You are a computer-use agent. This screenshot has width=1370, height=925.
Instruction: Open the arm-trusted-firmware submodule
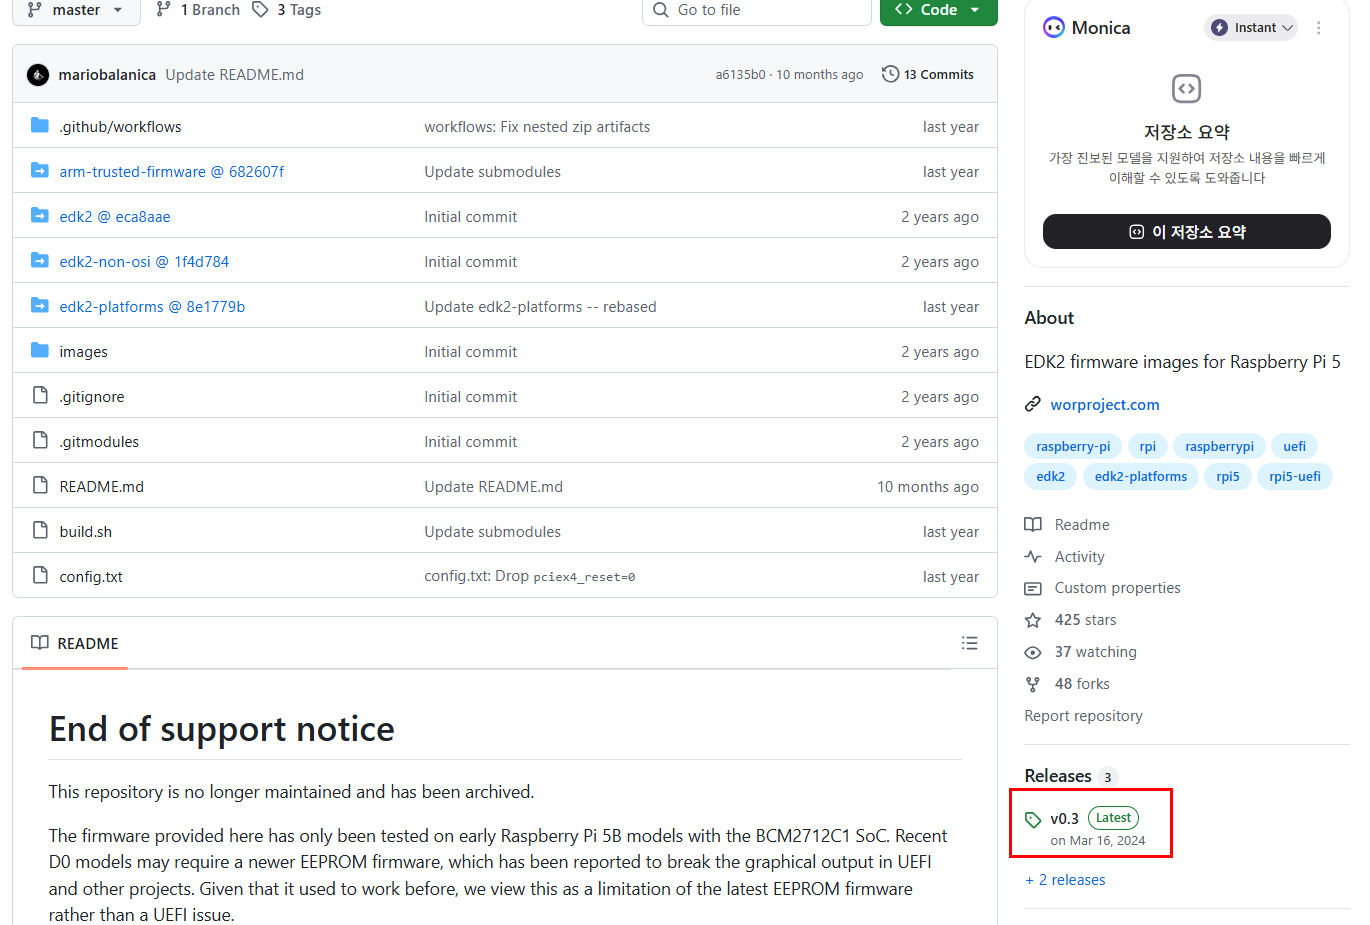click(x=172, y=172)
